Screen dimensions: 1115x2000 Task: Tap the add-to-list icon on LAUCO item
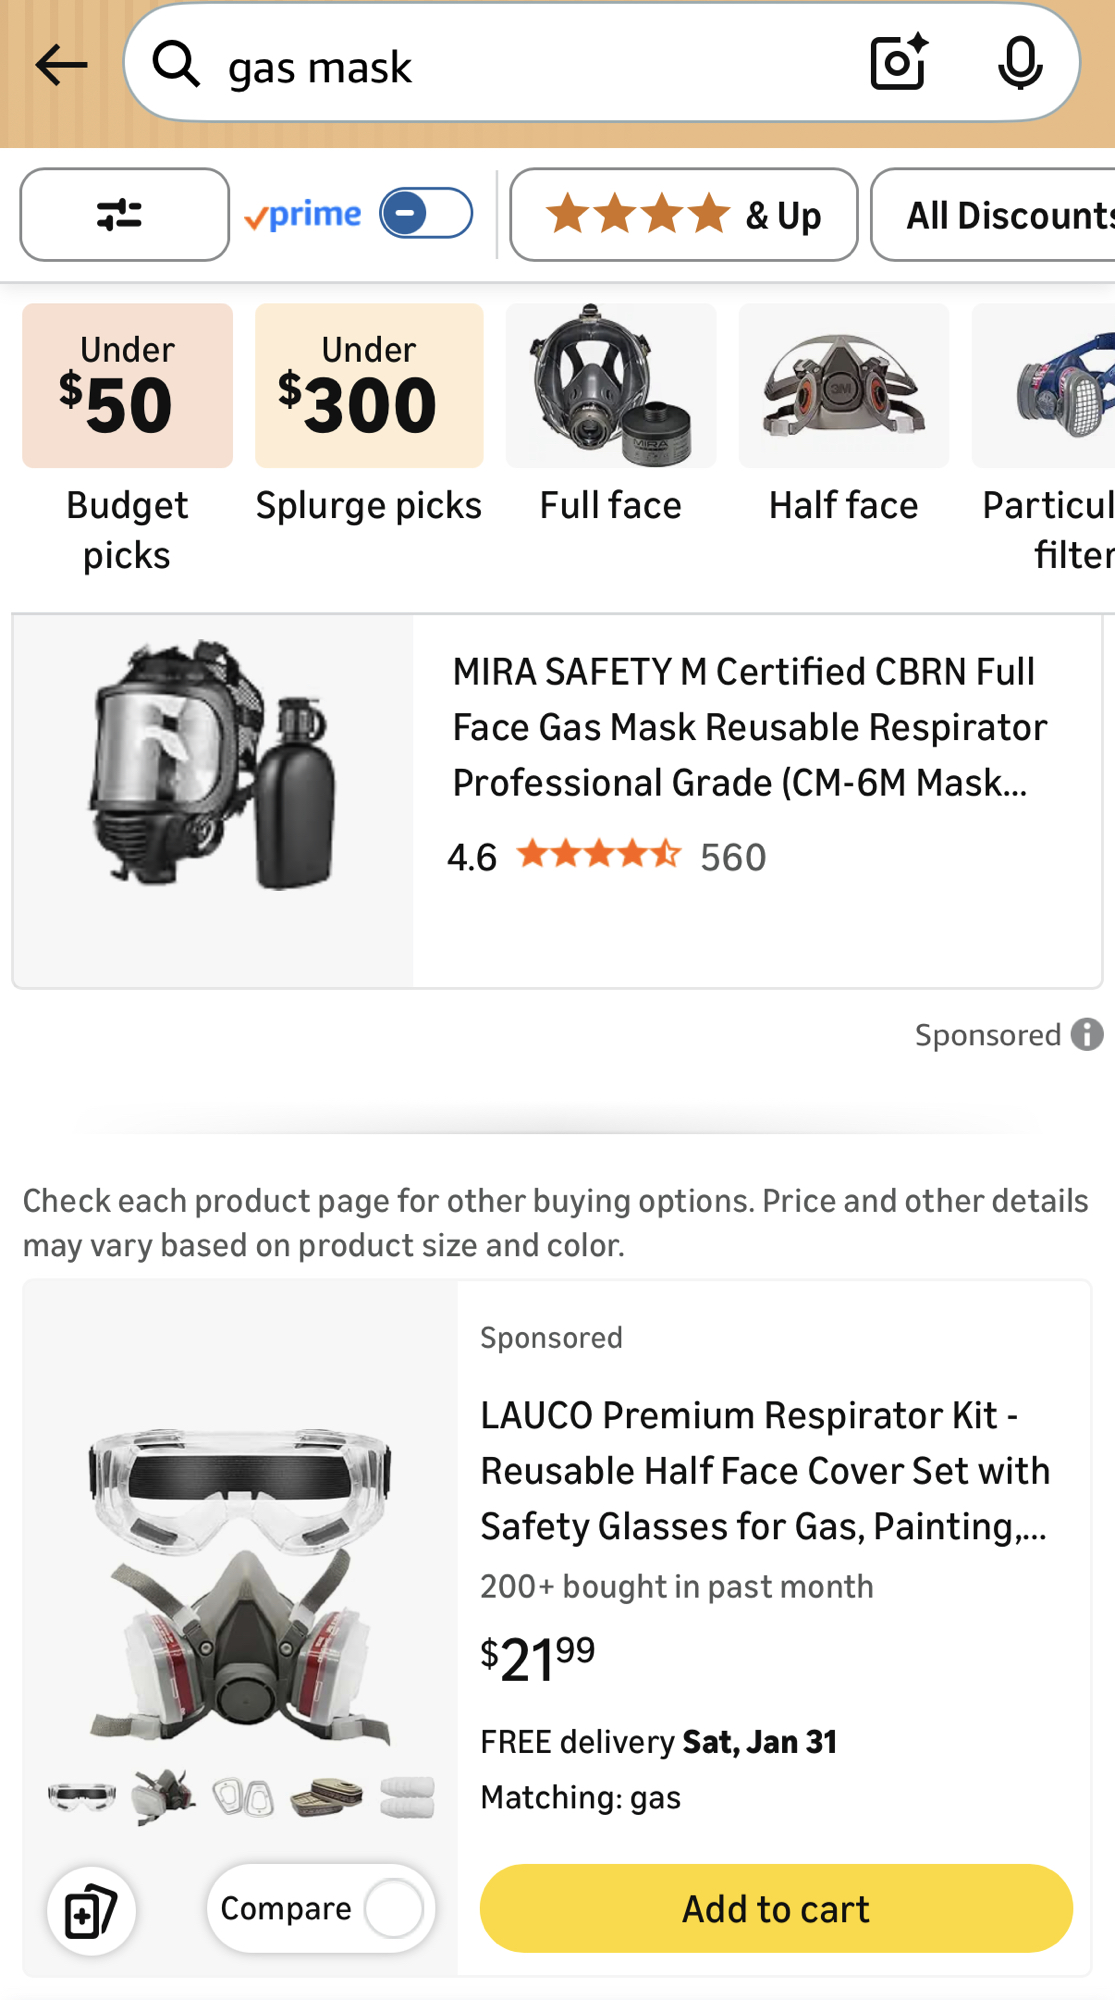[x=91, y=1911]
